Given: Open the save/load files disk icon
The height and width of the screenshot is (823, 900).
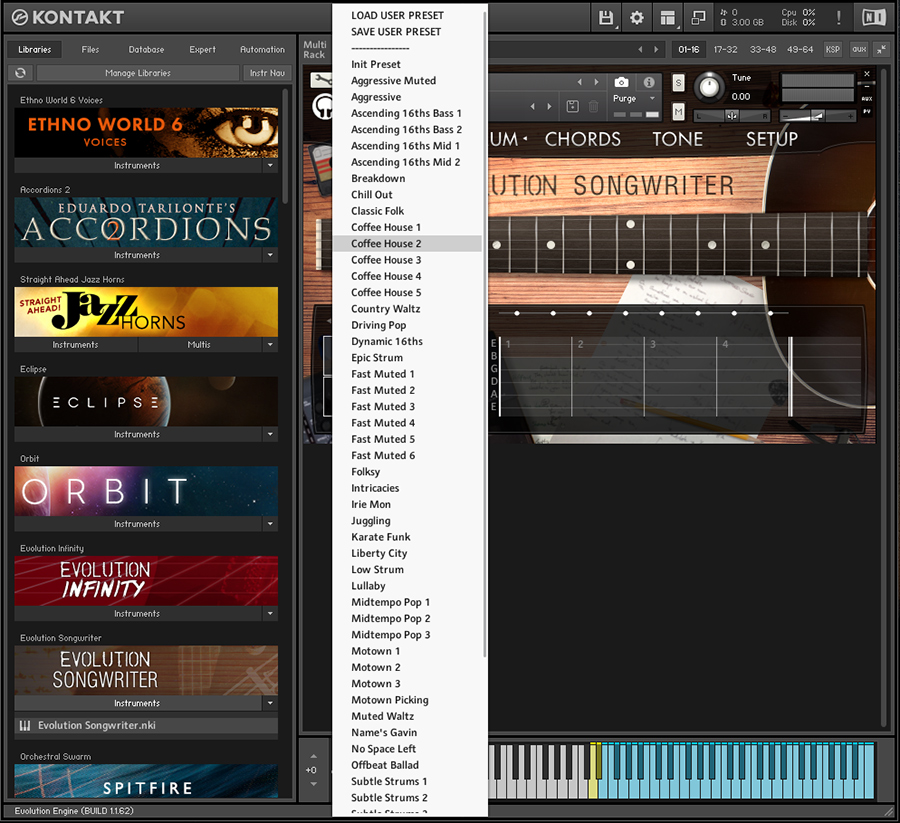Looking at the screenshot, I should click(606, 18).
